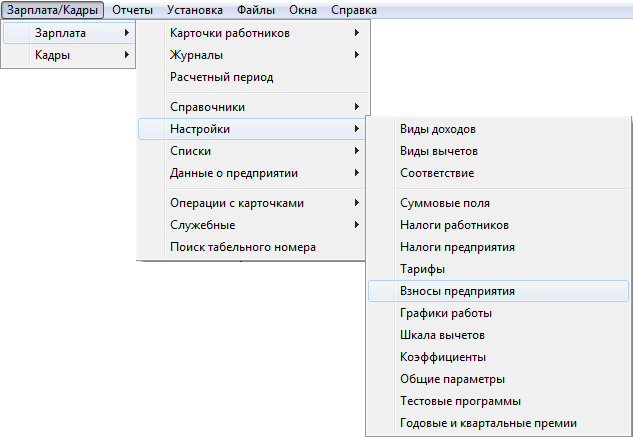Choose Виды вычетов option
Image resolution: width=633 pixels, height=437 pixels.
[499, 151]
